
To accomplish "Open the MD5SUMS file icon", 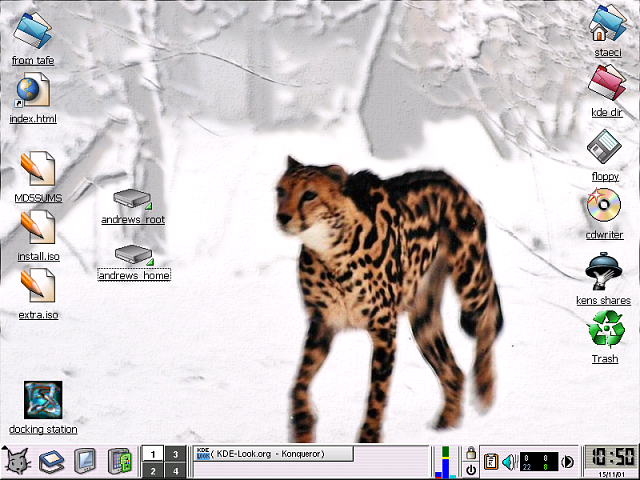I will click(x=38, y=169).
